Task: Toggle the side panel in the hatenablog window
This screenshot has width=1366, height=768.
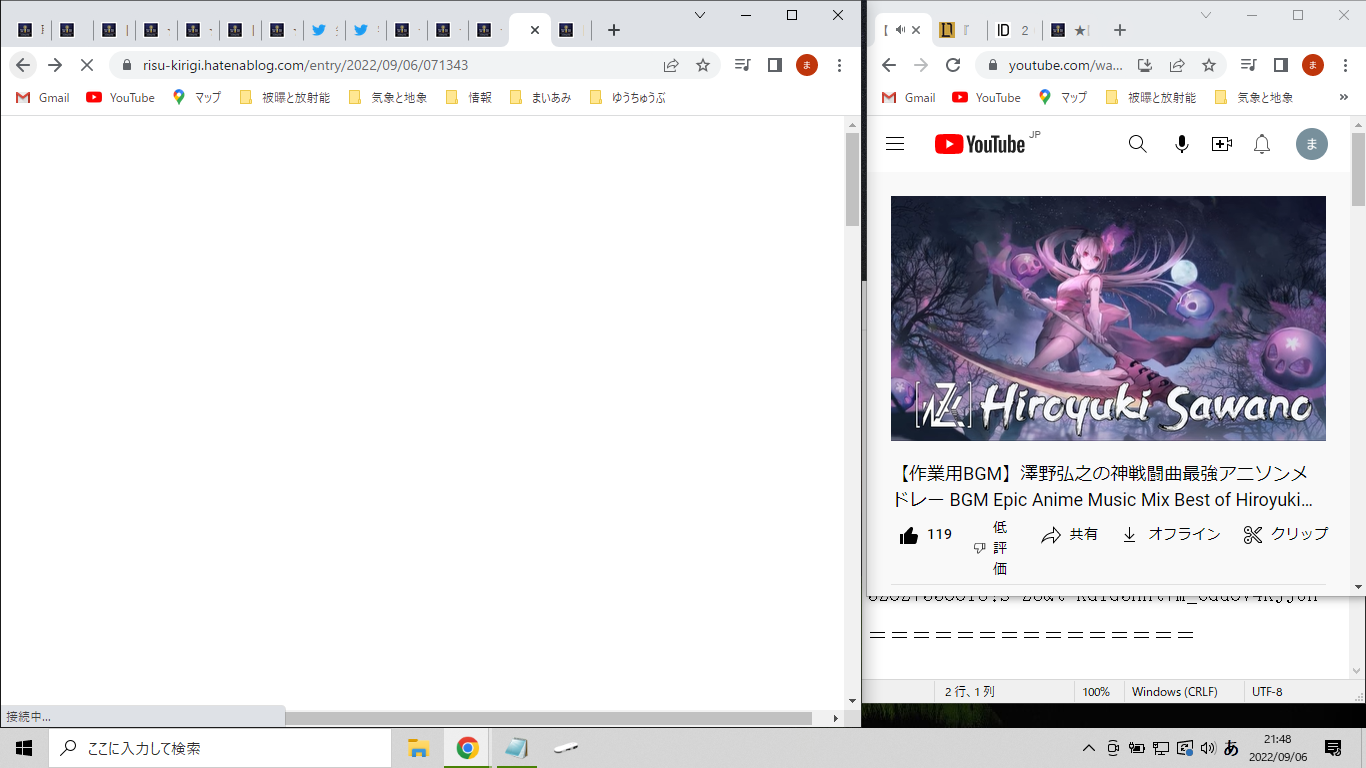Action: (x=775, y=65)
